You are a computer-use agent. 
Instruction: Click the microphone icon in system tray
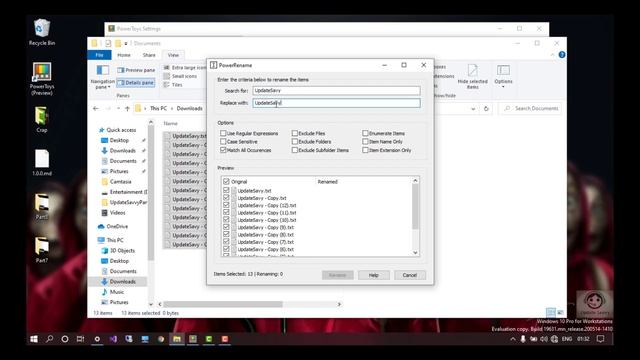coord(523,339)
